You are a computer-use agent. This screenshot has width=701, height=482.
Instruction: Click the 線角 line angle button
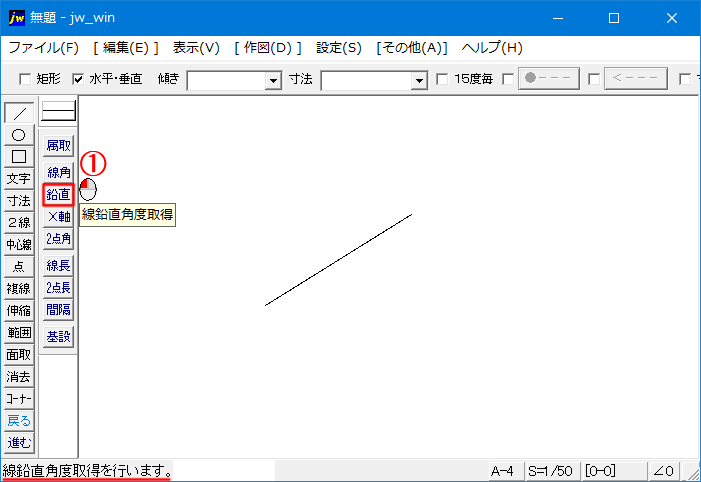click(x=59, y=172)
